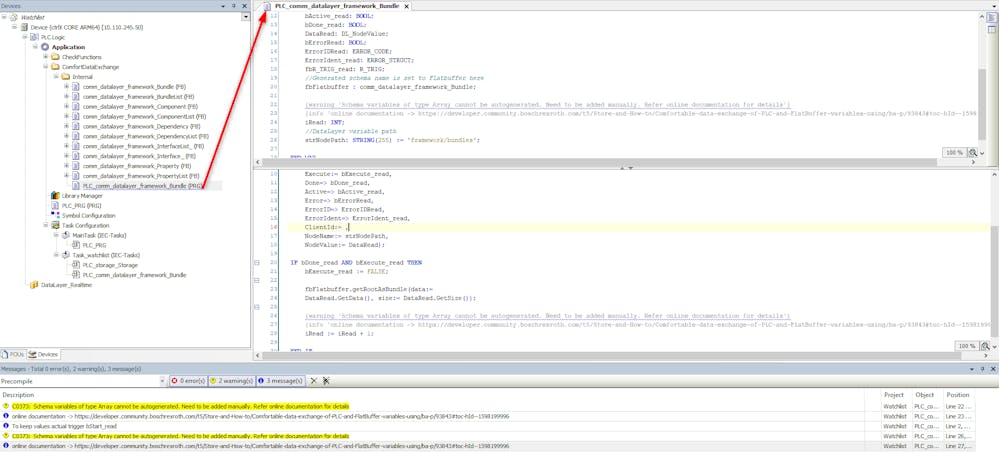
Task: Open comm_datalayer_framework_ComponentList (FB) object
Action: [145, 117]
